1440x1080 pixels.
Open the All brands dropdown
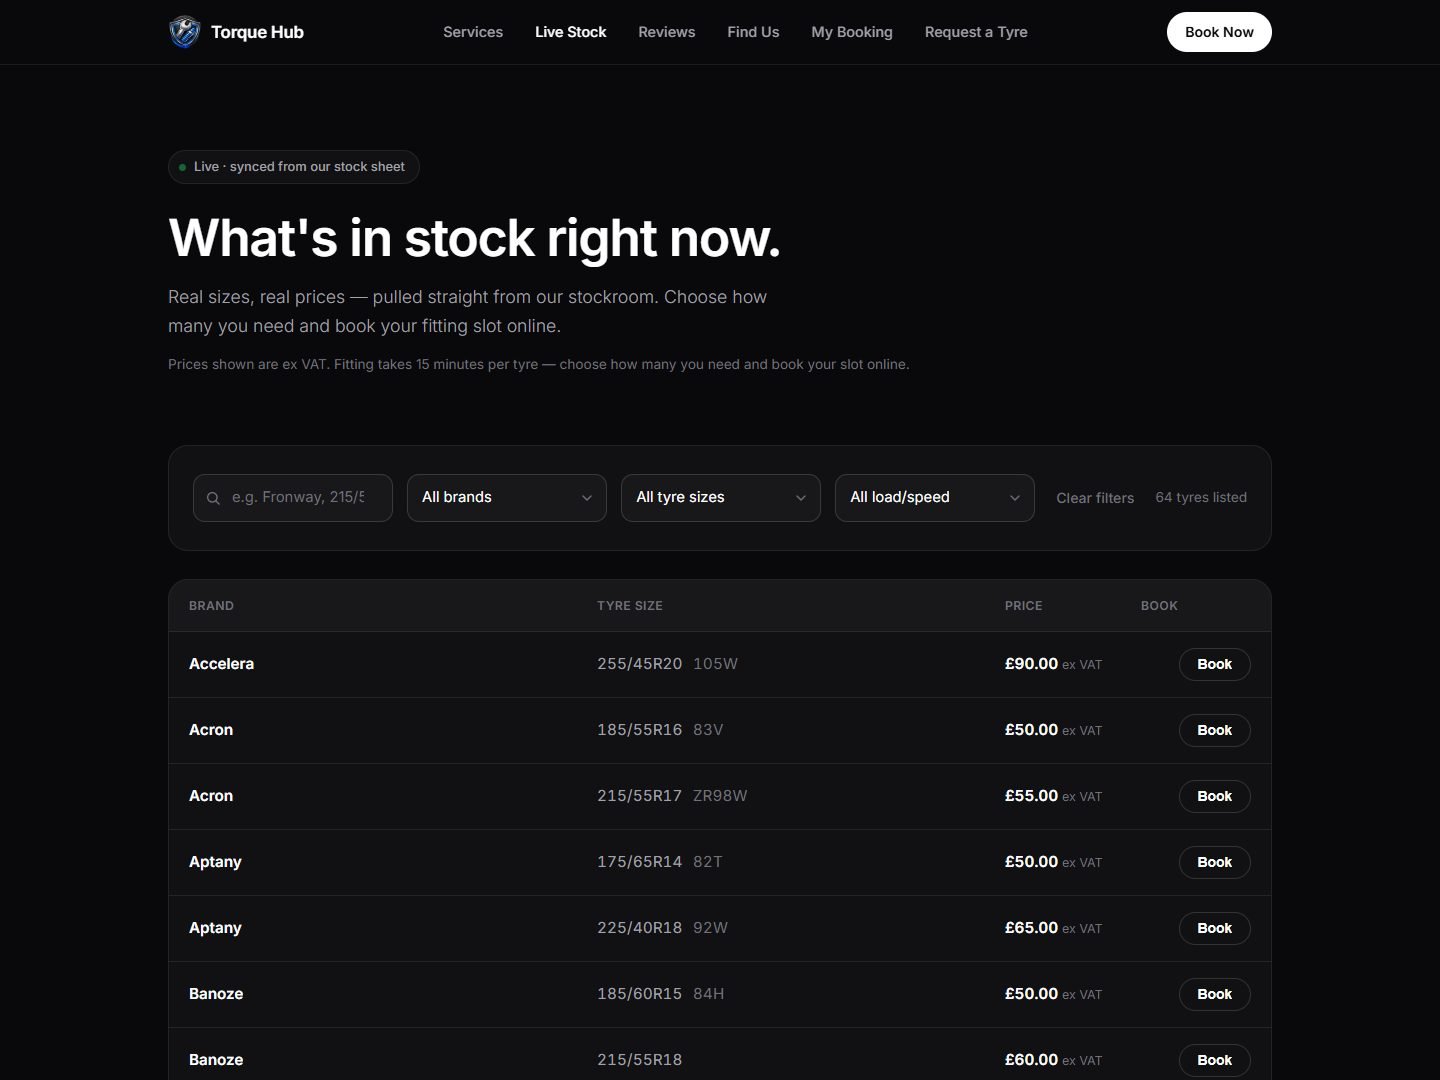click(x=507, y=498)
